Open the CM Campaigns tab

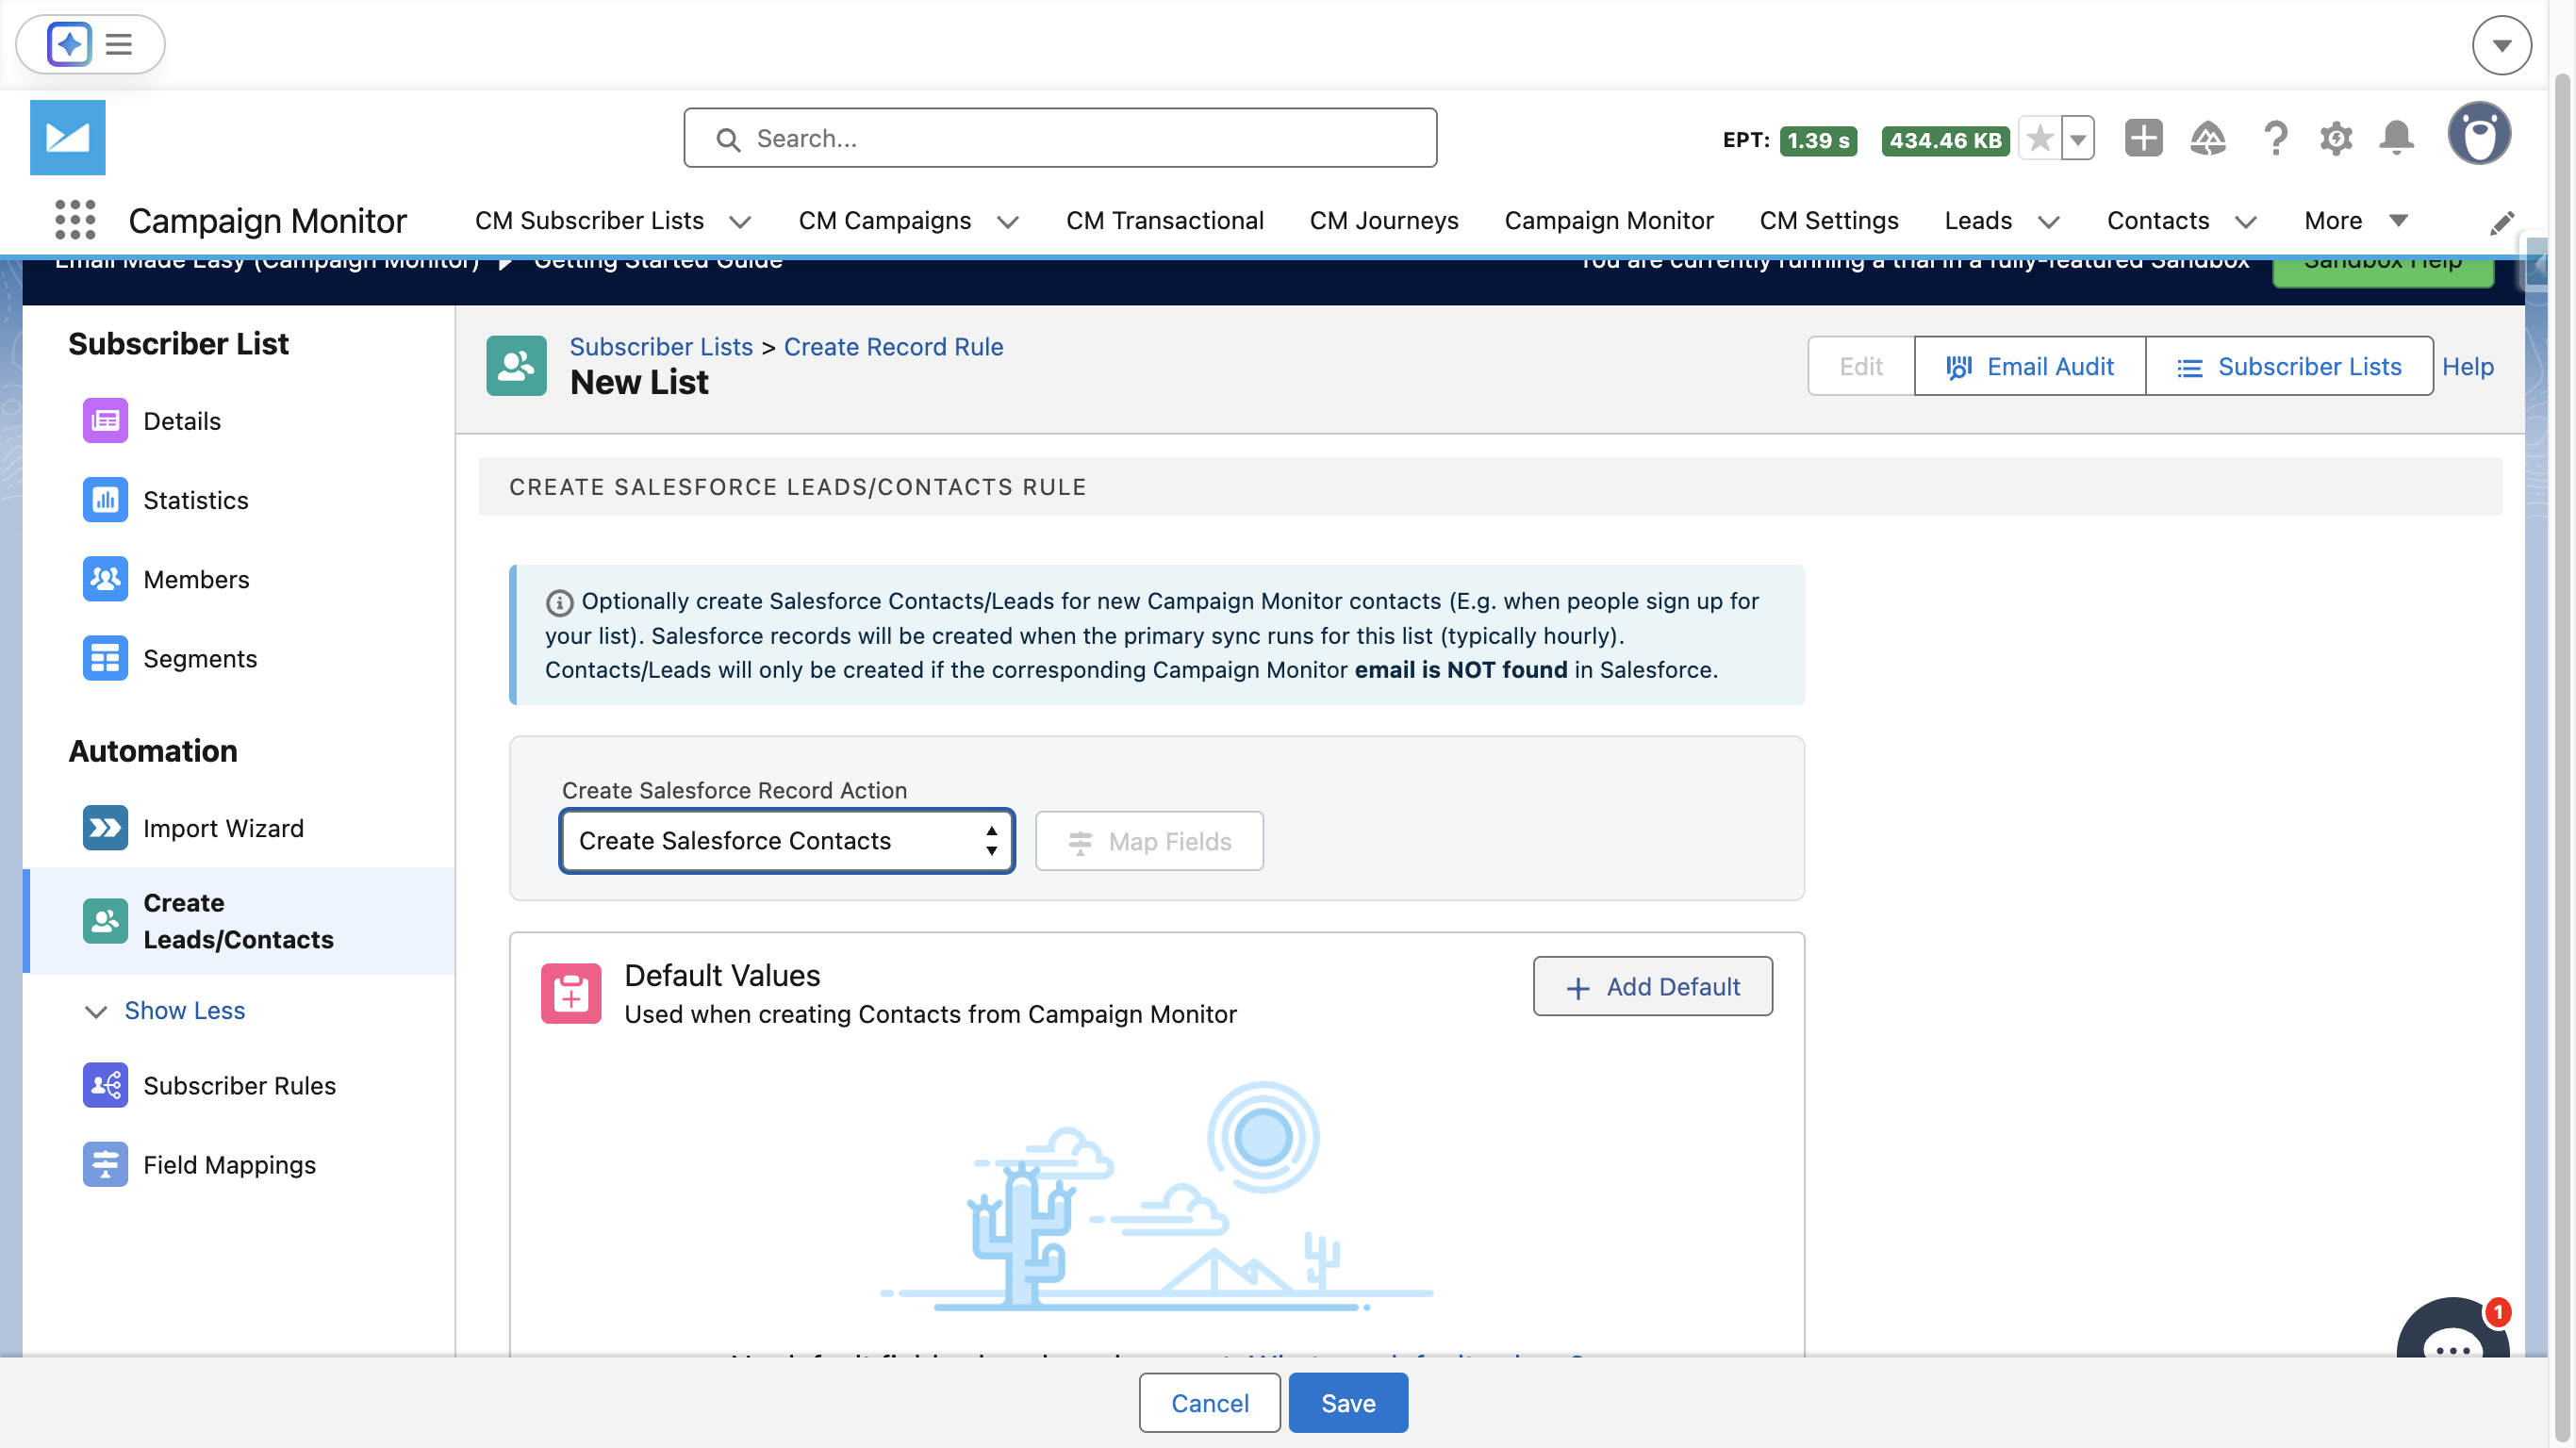pos(884,221)
